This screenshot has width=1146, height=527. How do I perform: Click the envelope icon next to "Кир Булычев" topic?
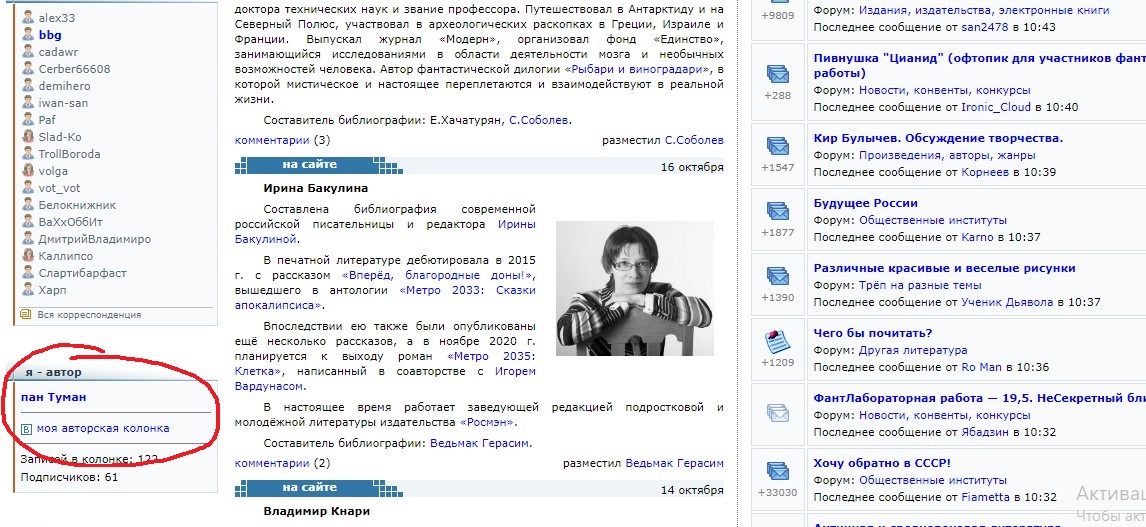(777, 146)
